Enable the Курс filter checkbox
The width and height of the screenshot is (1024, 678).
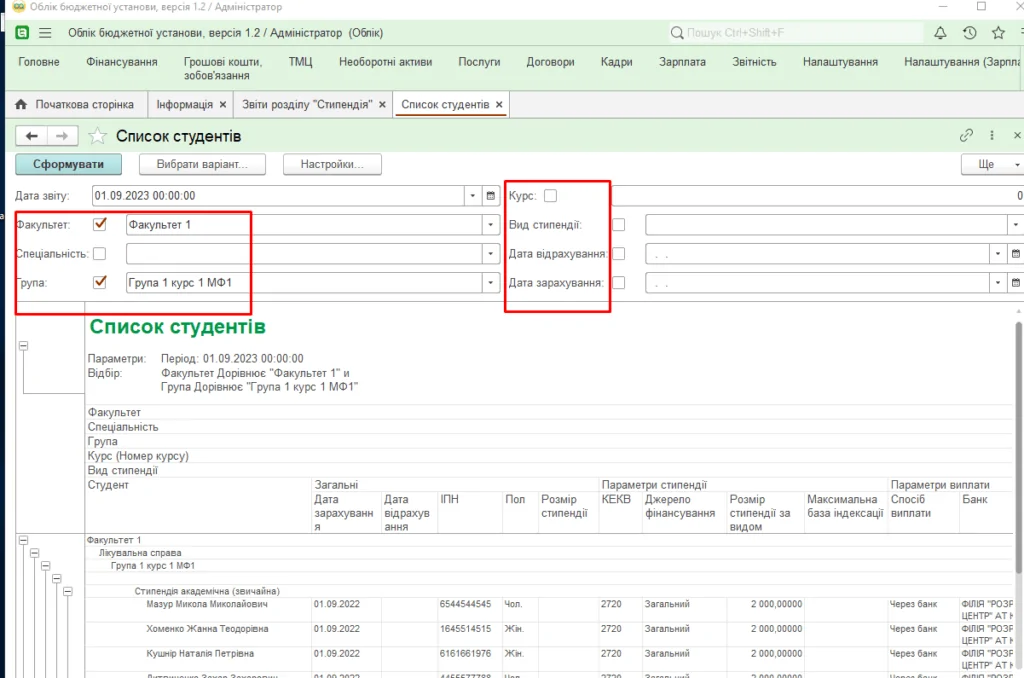[551, 196]
